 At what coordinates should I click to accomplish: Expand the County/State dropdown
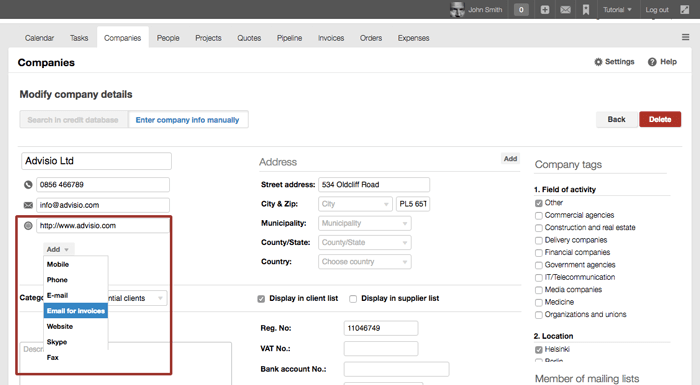(365, 243)
